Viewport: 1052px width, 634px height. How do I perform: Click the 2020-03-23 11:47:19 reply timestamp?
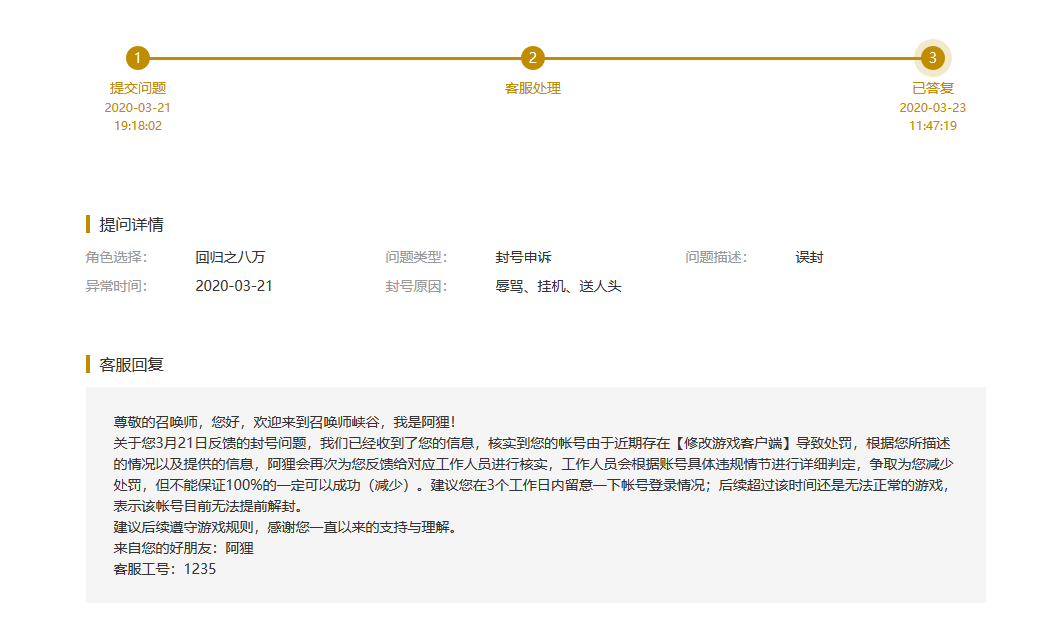point(932,117)
